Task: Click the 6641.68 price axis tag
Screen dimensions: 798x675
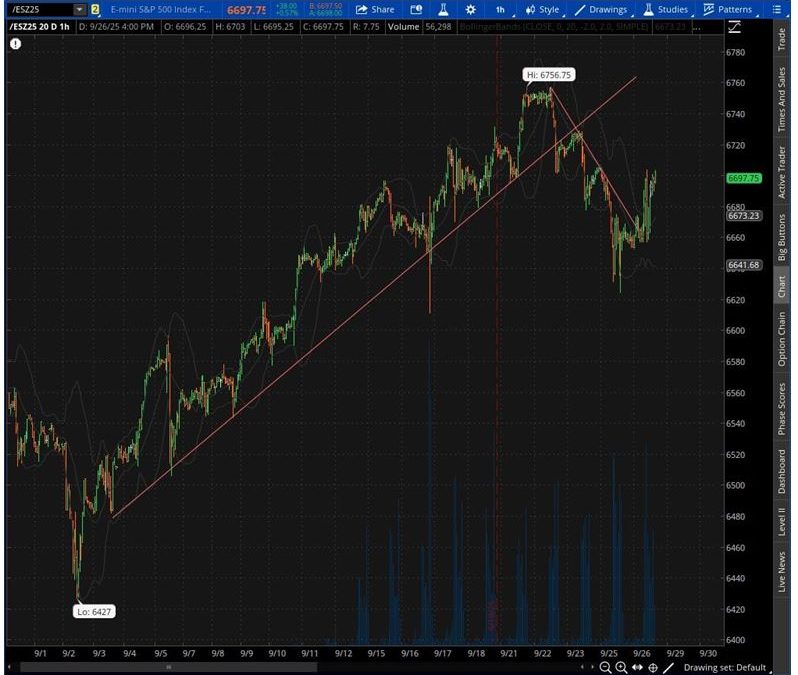Action: (744, 265)
